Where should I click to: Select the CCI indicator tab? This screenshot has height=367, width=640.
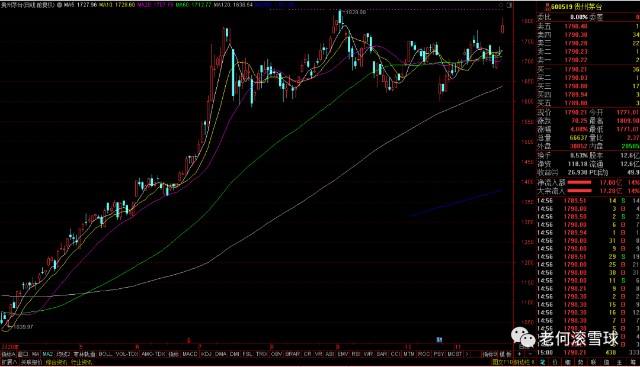point(395,354)
